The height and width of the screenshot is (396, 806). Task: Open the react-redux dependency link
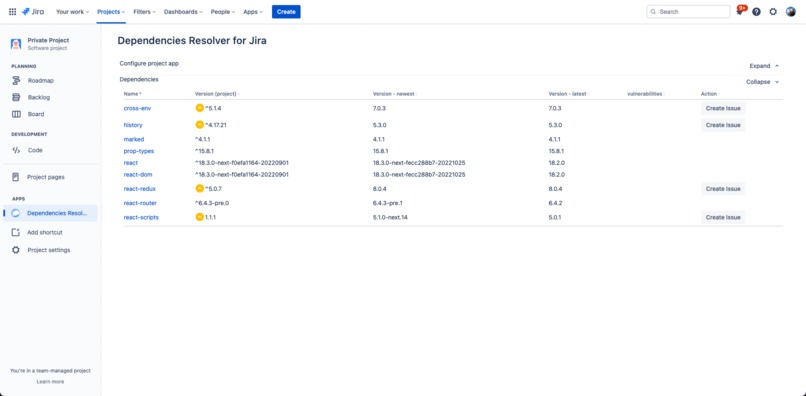coord(139,189)
